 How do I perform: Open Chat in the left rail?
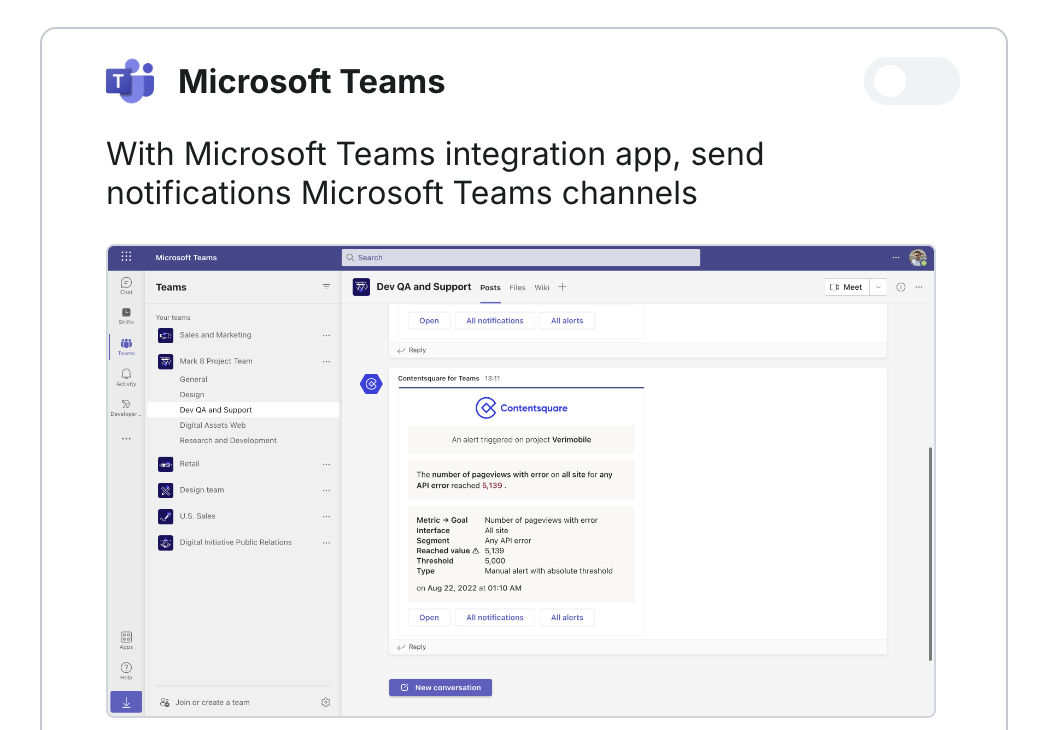(x=126, y=285)
